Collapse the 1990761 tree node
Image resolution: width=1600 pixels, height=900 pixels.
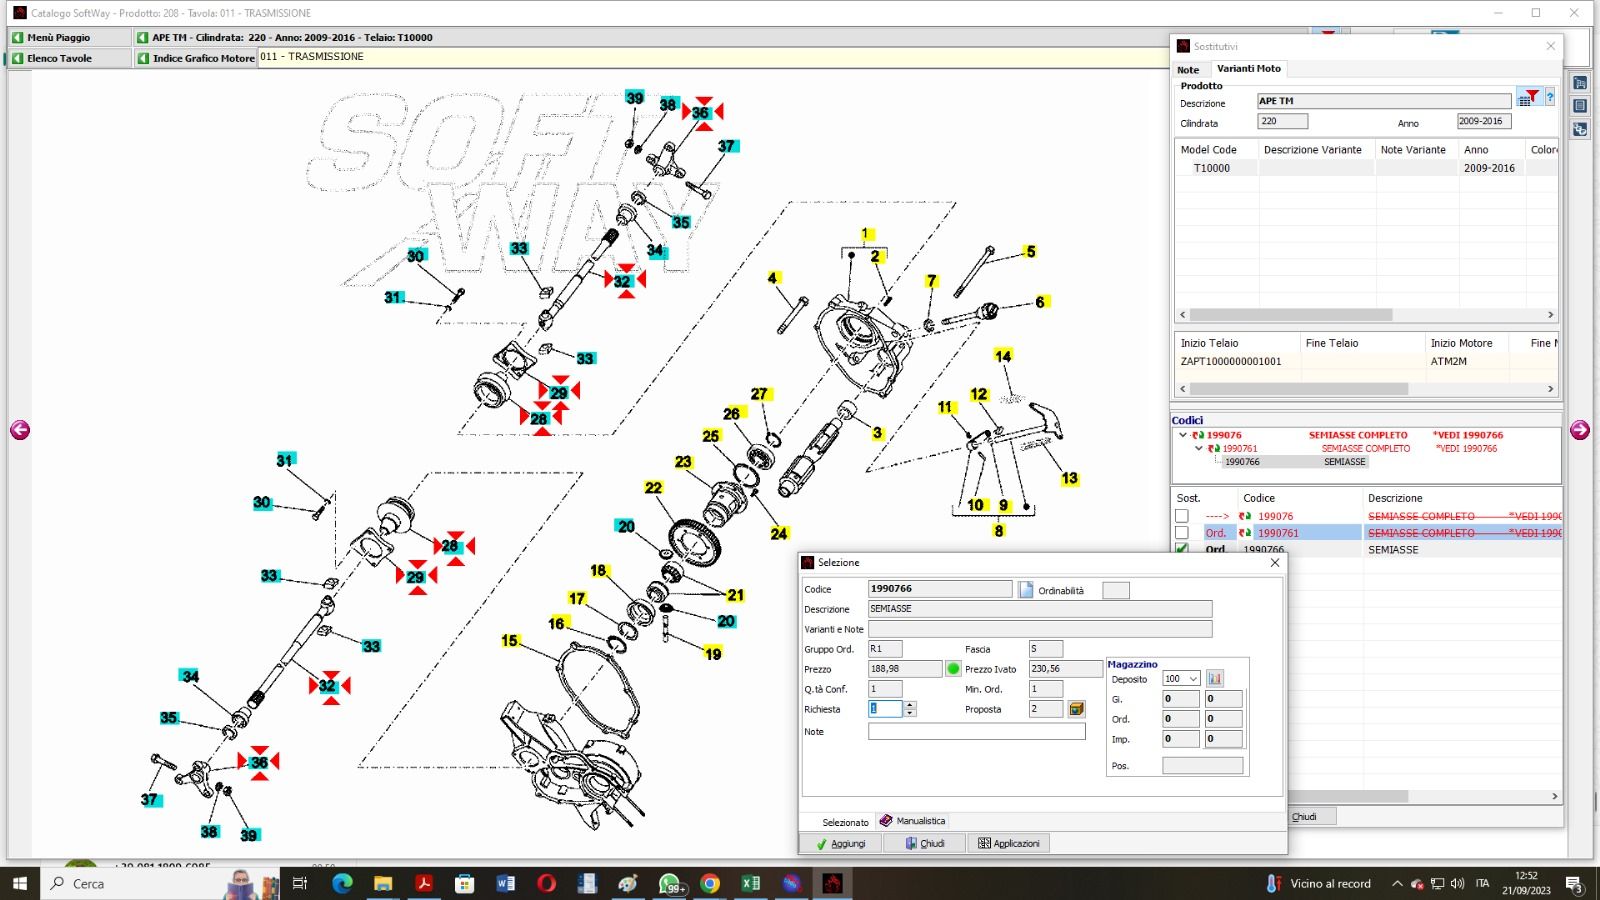1199,449
